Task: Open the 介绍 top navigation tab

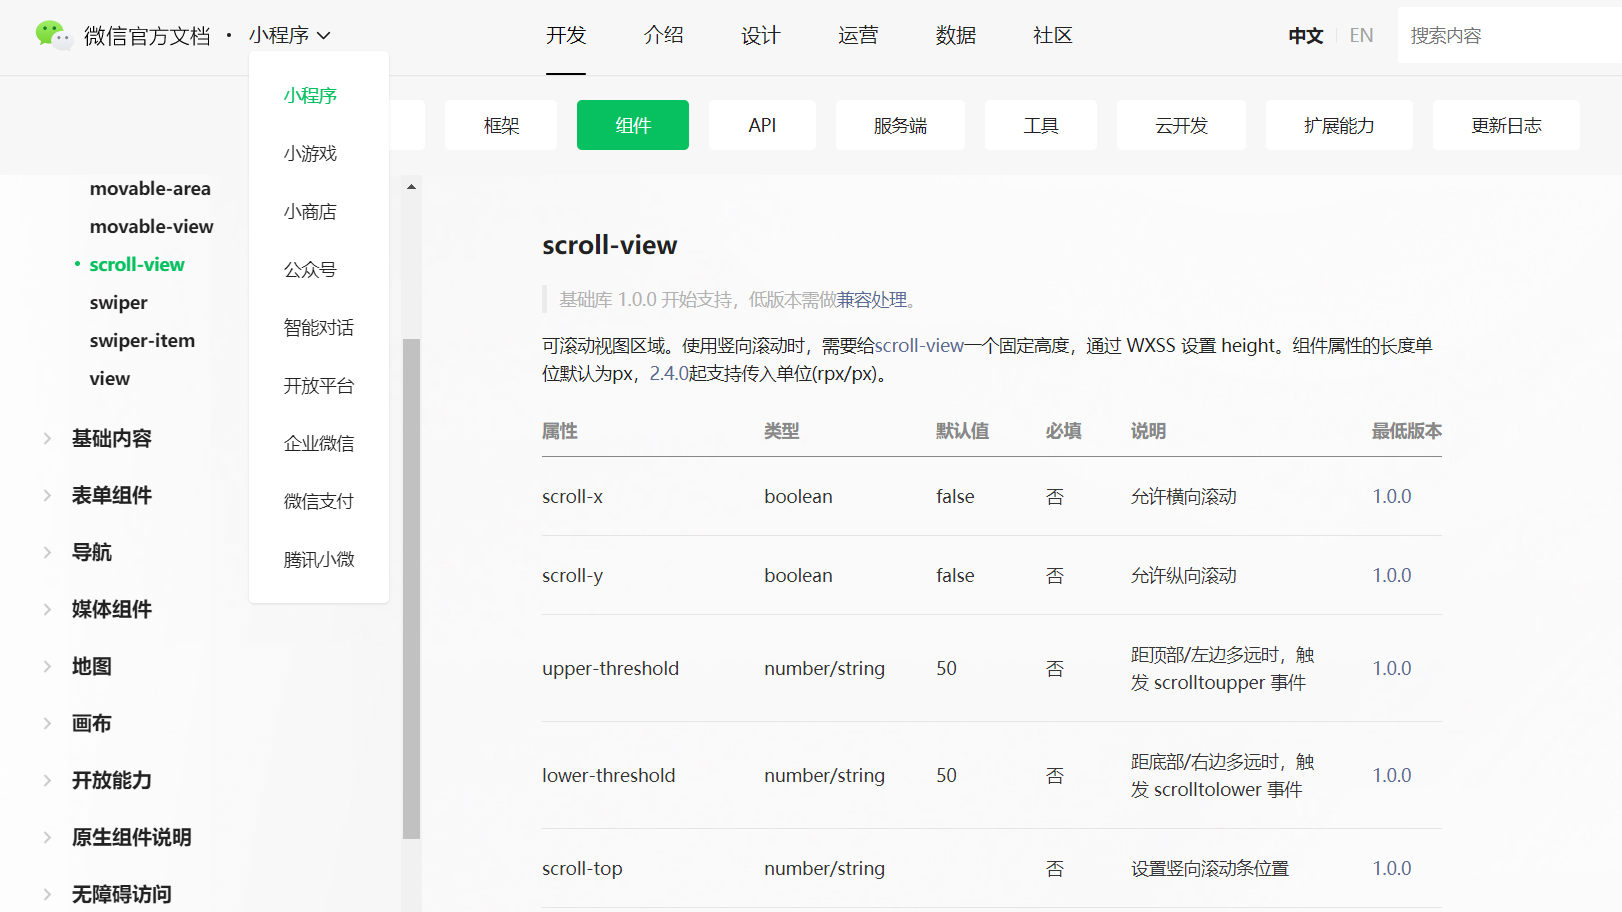Action: coord(663,36)
